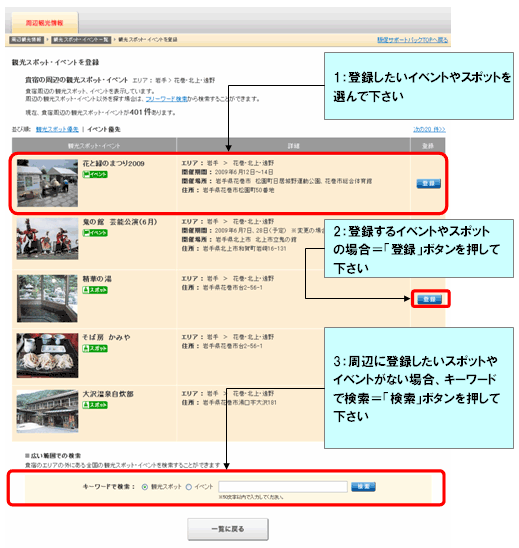Click the そば房 かみや title text

coord(106,337)
